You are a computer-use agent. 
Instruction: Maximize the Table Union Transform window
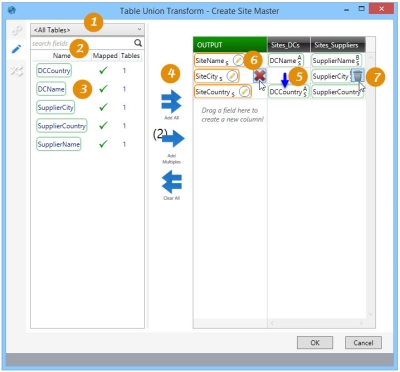point(361,9)
